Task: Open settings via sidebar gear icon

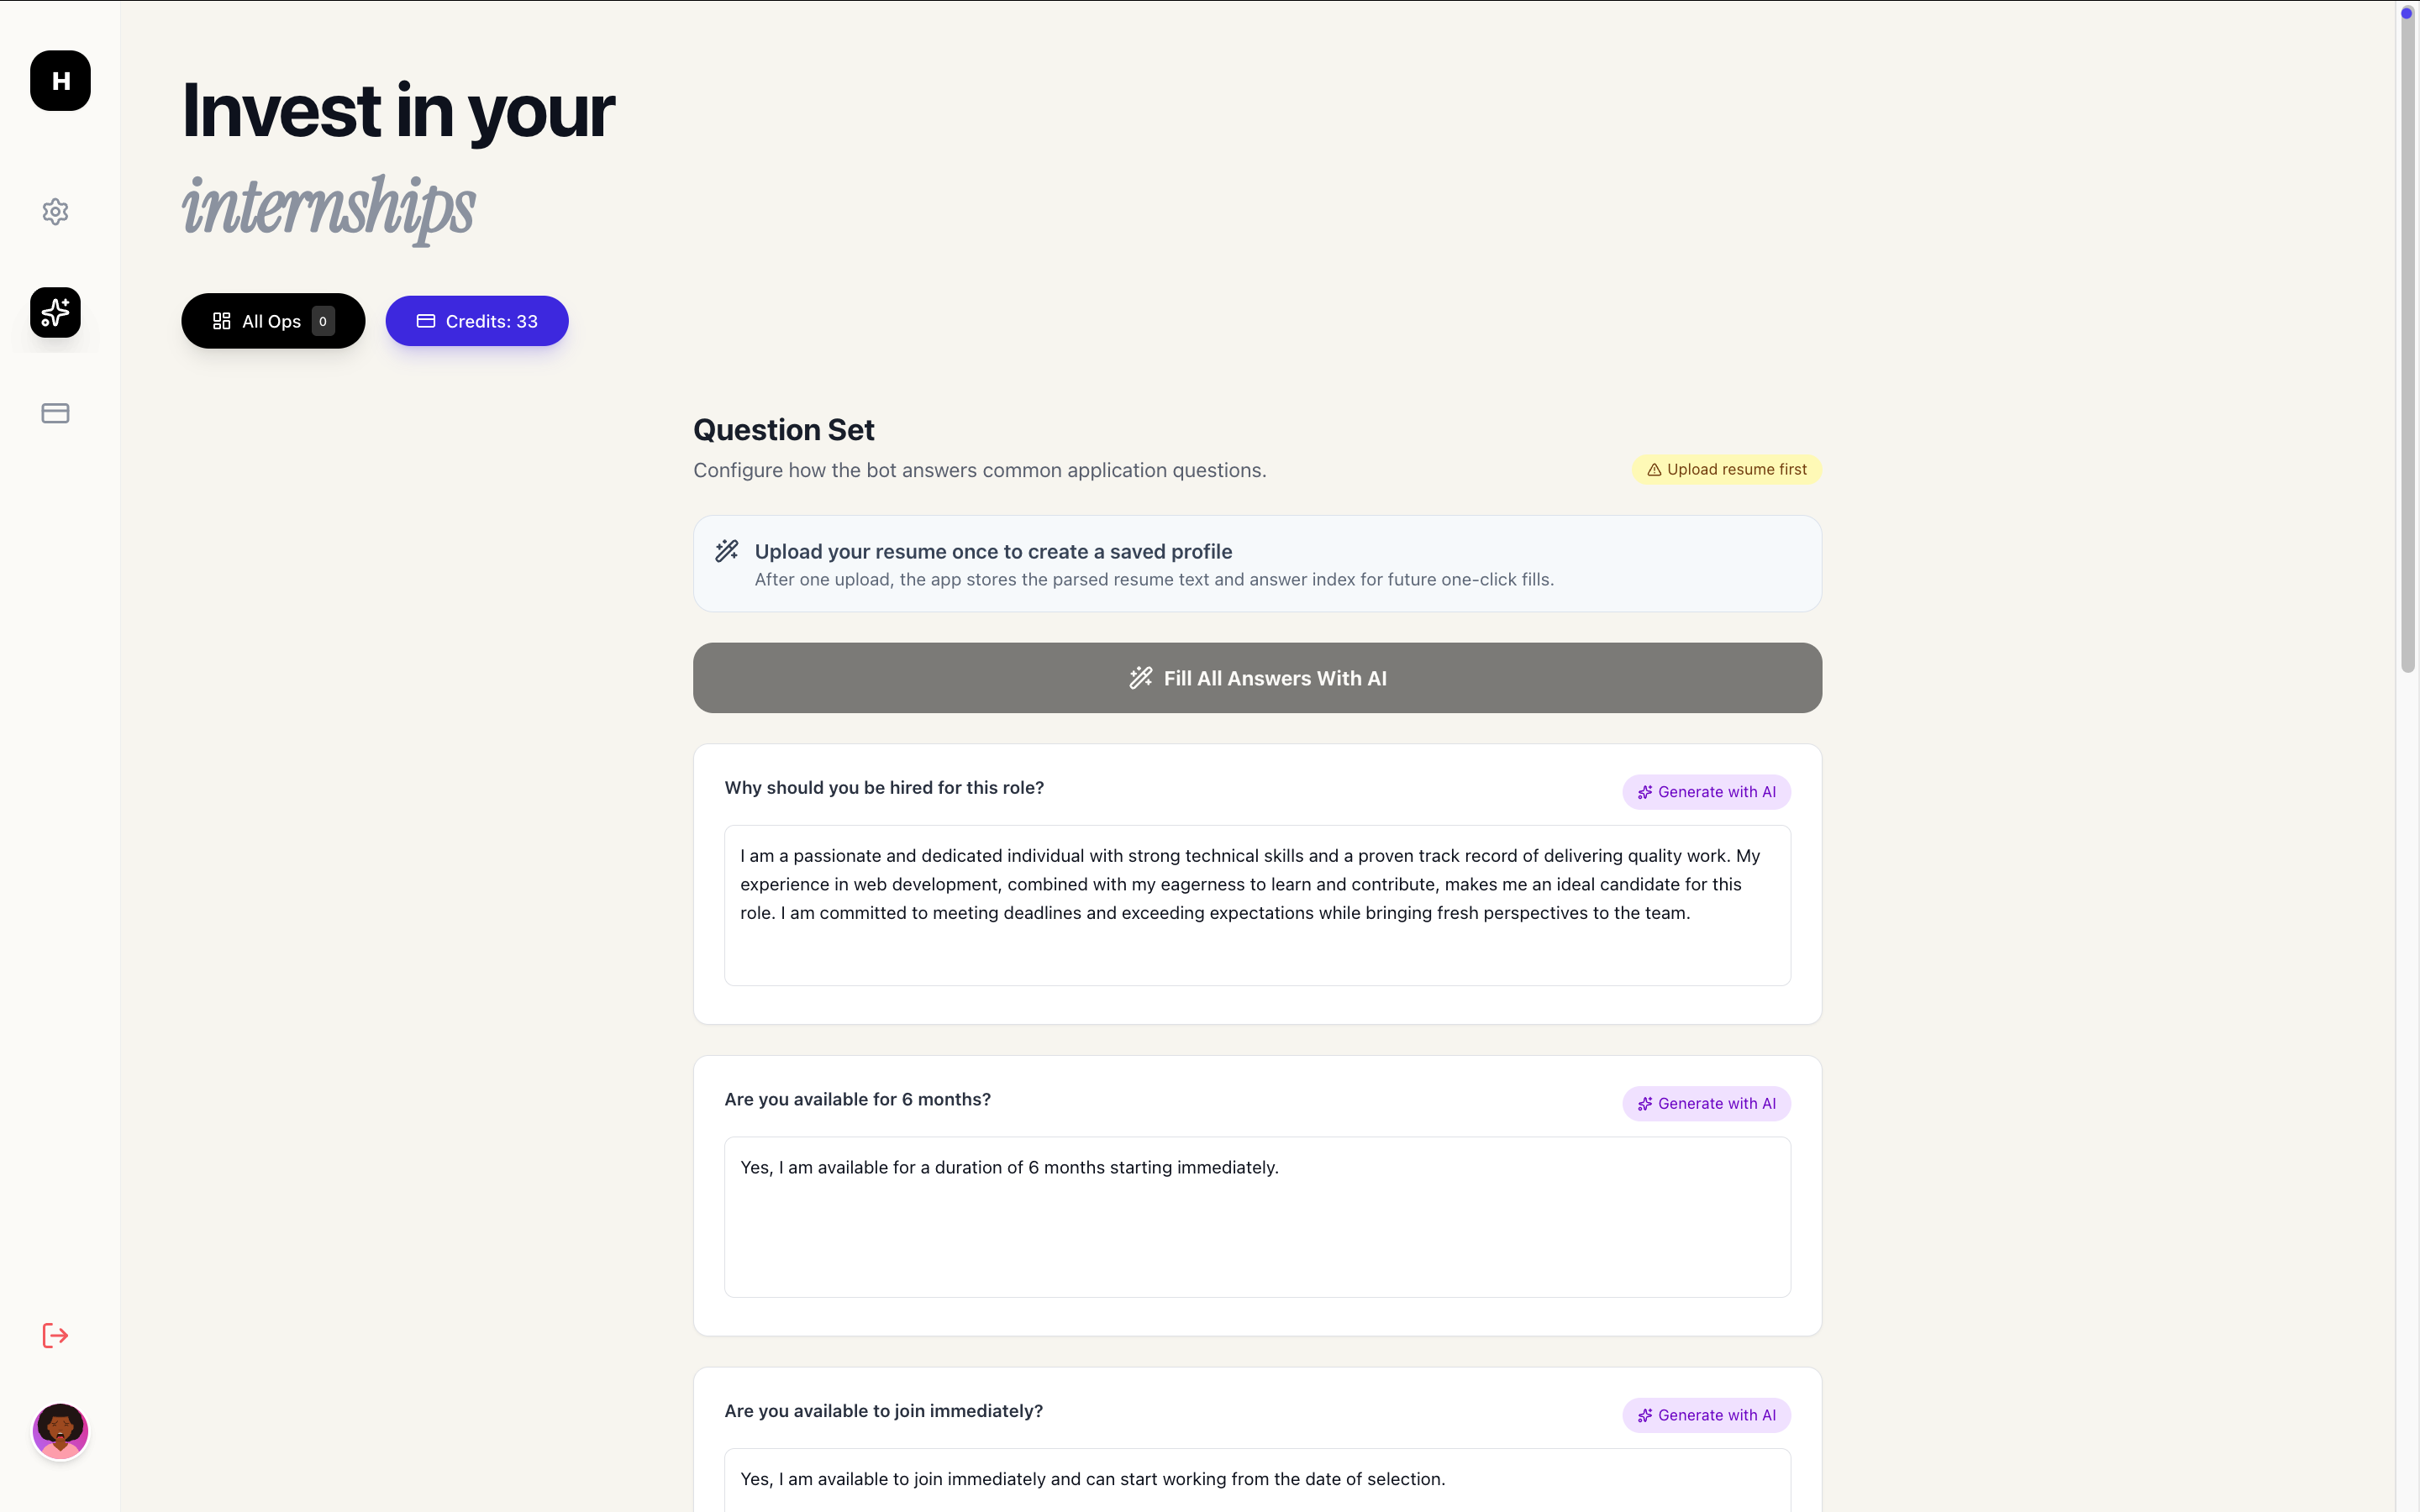Action: (55, 212)
